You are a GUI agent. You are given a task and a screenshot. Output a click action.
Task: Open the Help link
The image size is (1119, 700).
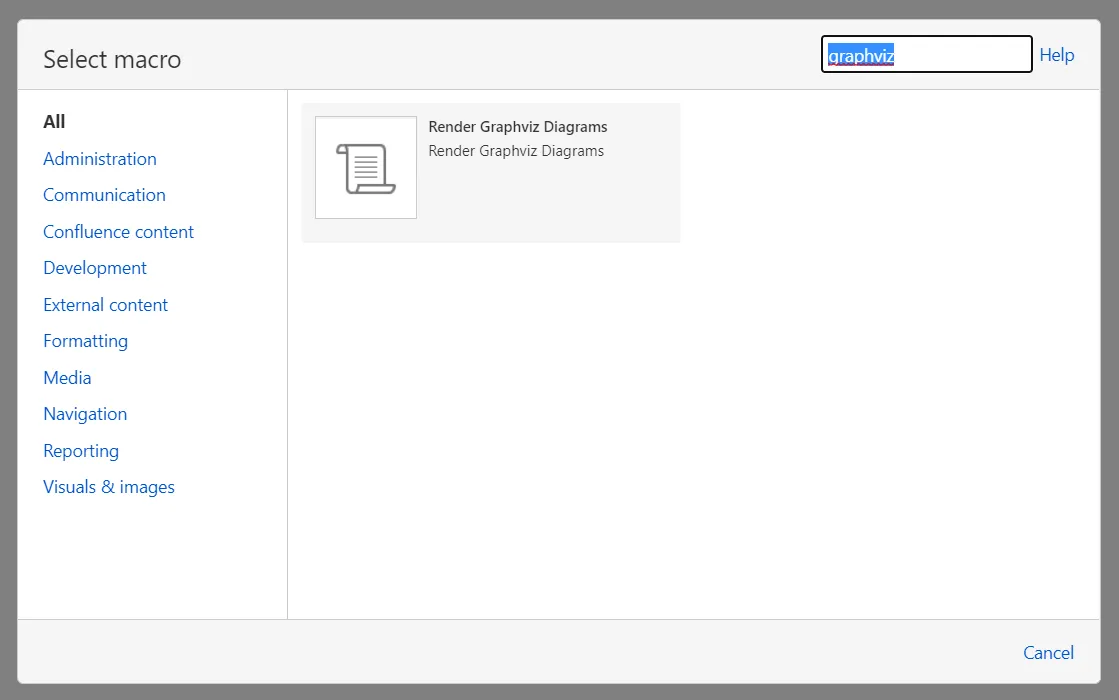click(1056, 55)
